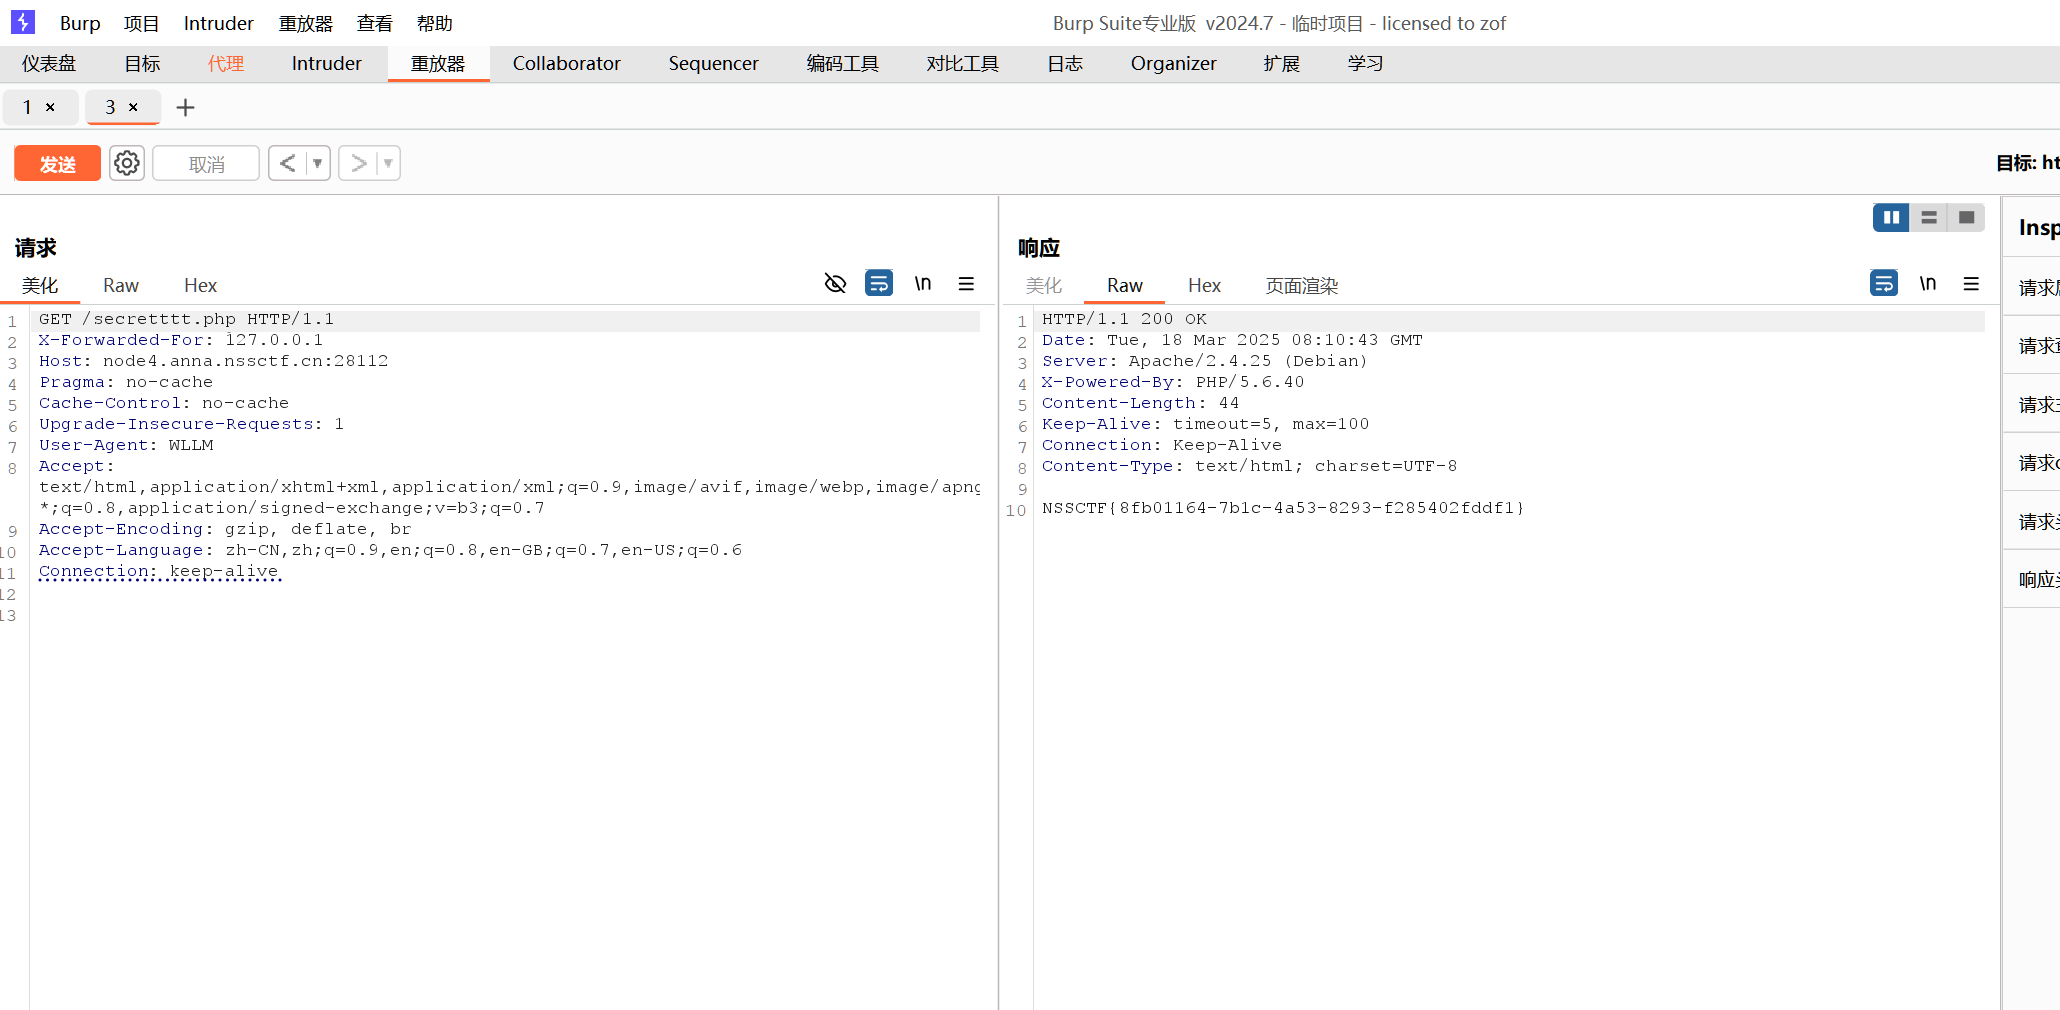
Task: Expand the back history dropdown arrow
Action: 317,163
